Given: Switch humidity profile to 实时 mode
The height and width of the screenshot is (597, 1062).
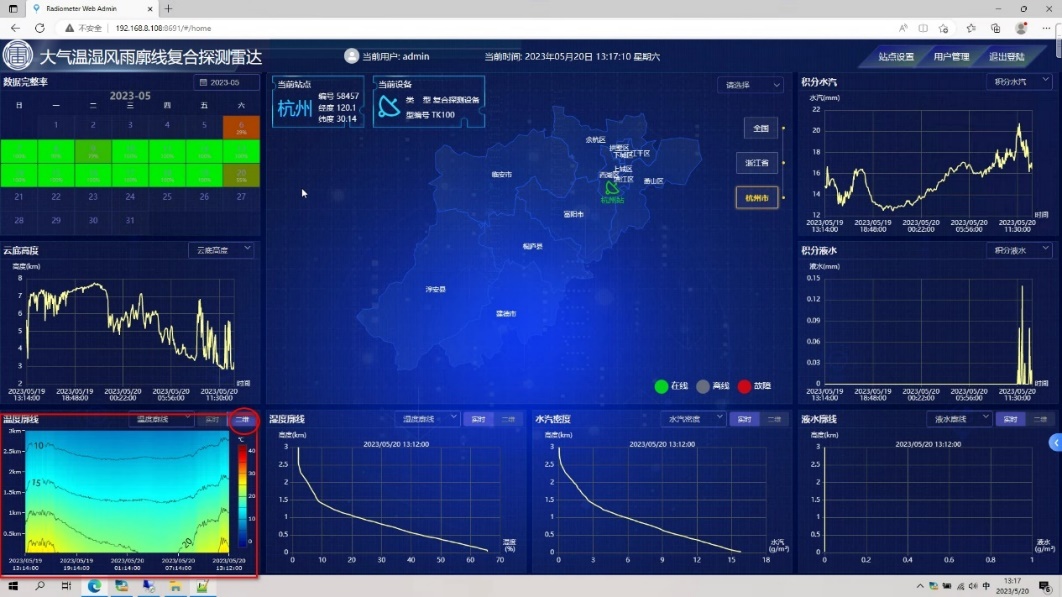Looking at the screenshot, I should pyautogui.click(x=478, y=419).
